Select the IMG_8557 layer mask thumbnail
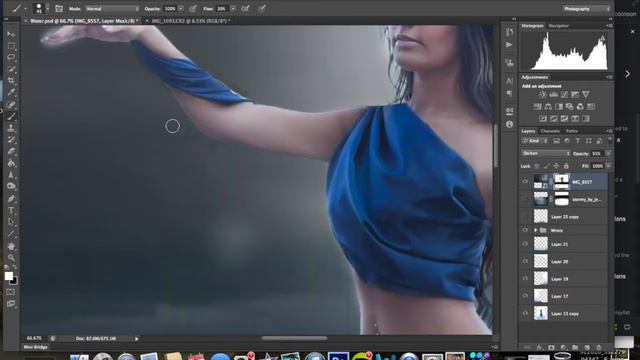Image resolution: width=640 pixels, height=360 pixels. (x=561, y=182)
